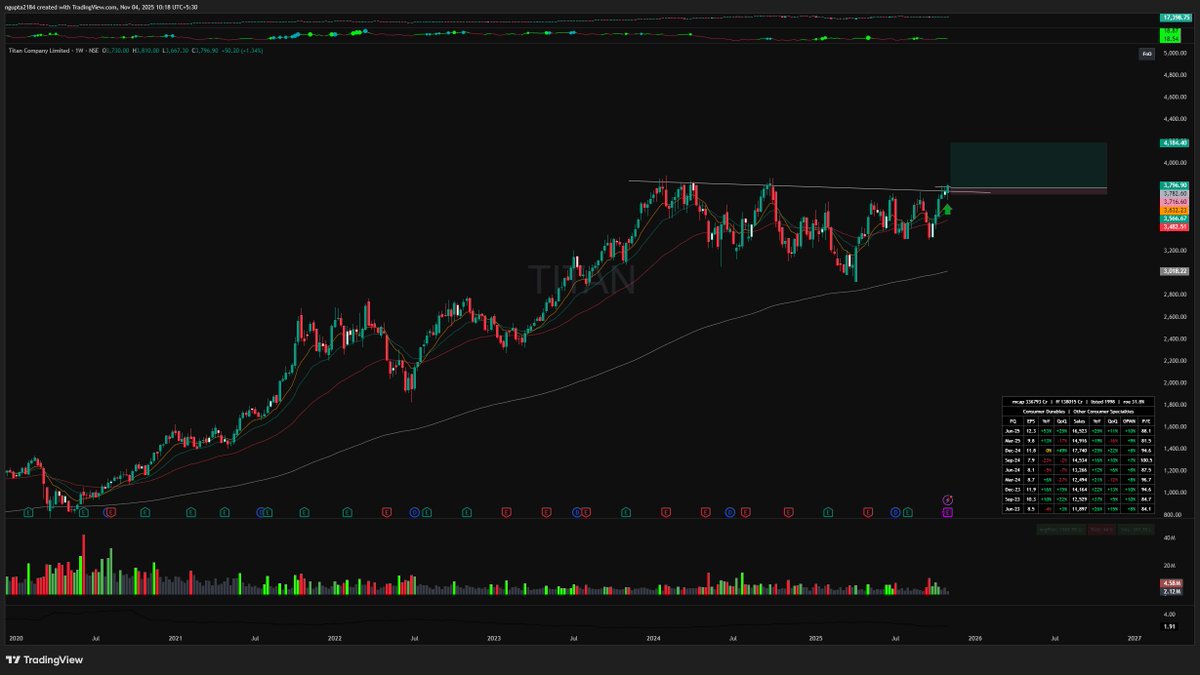Click the 4.58M volume value label
This screenshot has width=1200, height=675.
tap(1170, 583)
